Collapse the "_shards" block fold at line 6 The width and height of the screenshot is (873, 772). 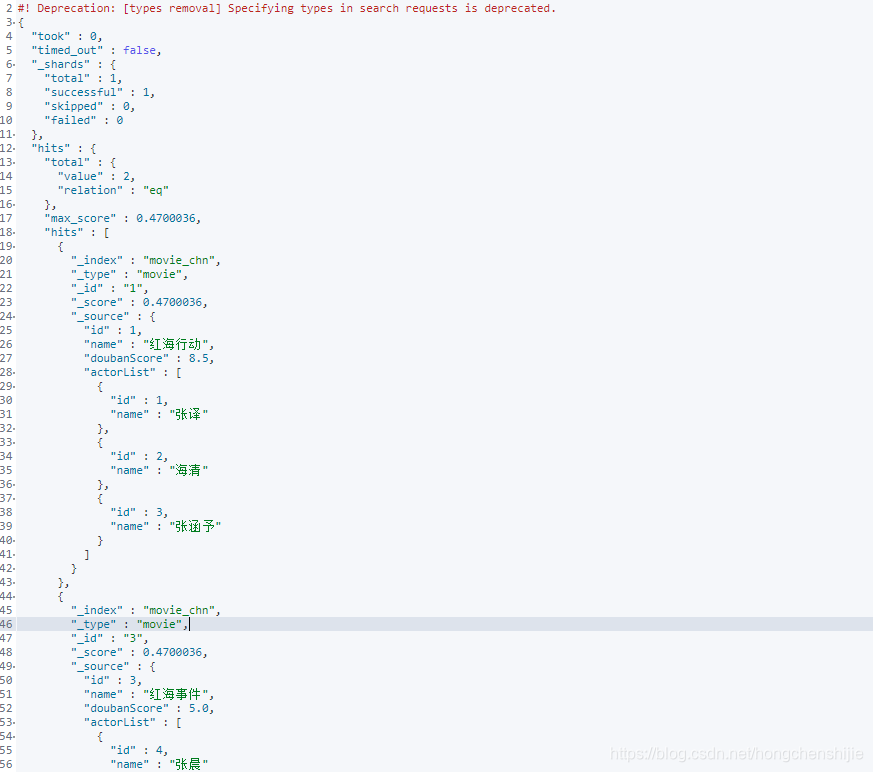click(14, 65)
